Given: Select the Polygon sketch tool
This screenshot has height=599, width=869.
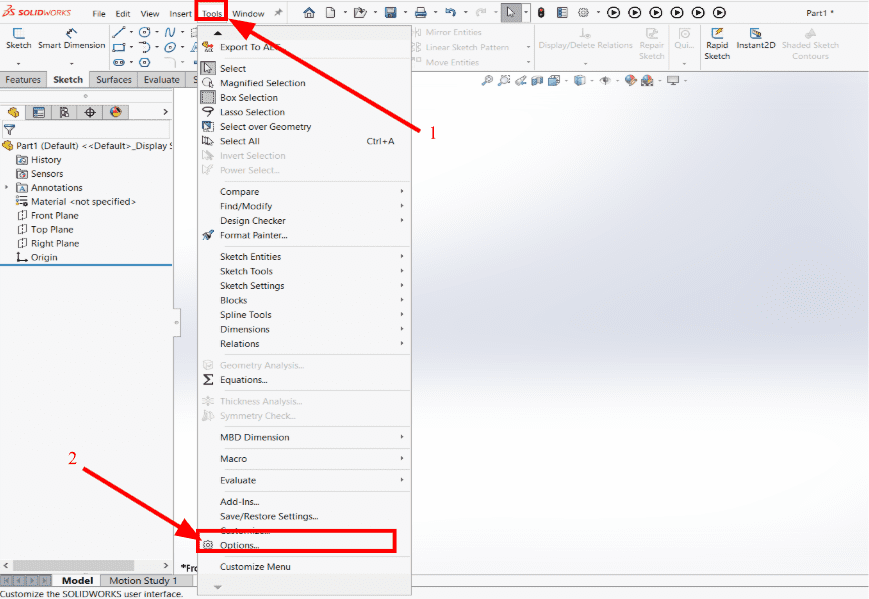Looking at the screenshot, I should [x=145, y=62].
